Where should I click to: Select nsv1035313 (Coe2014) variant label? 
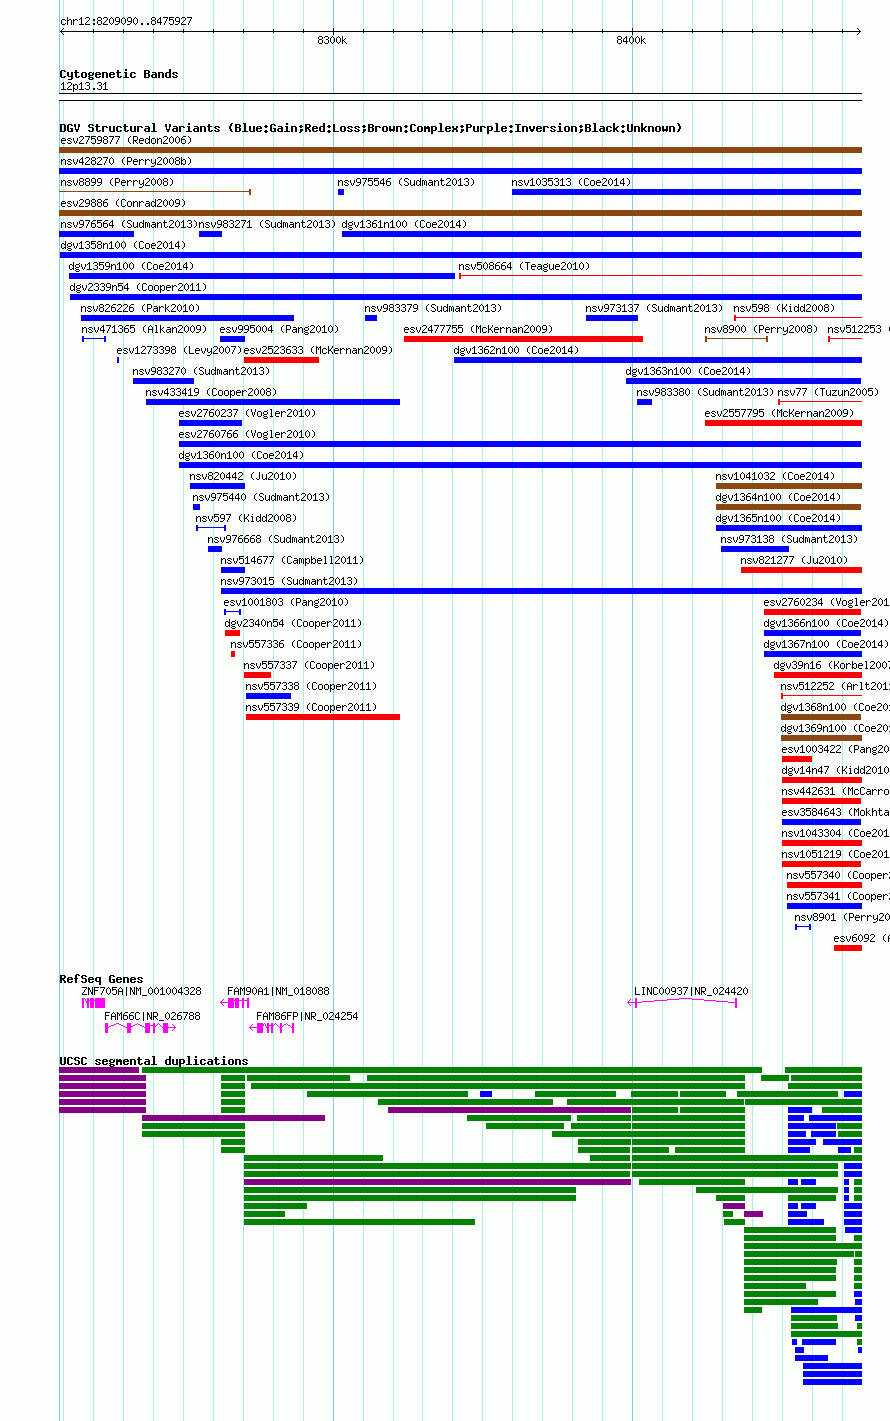coord(571,182)
